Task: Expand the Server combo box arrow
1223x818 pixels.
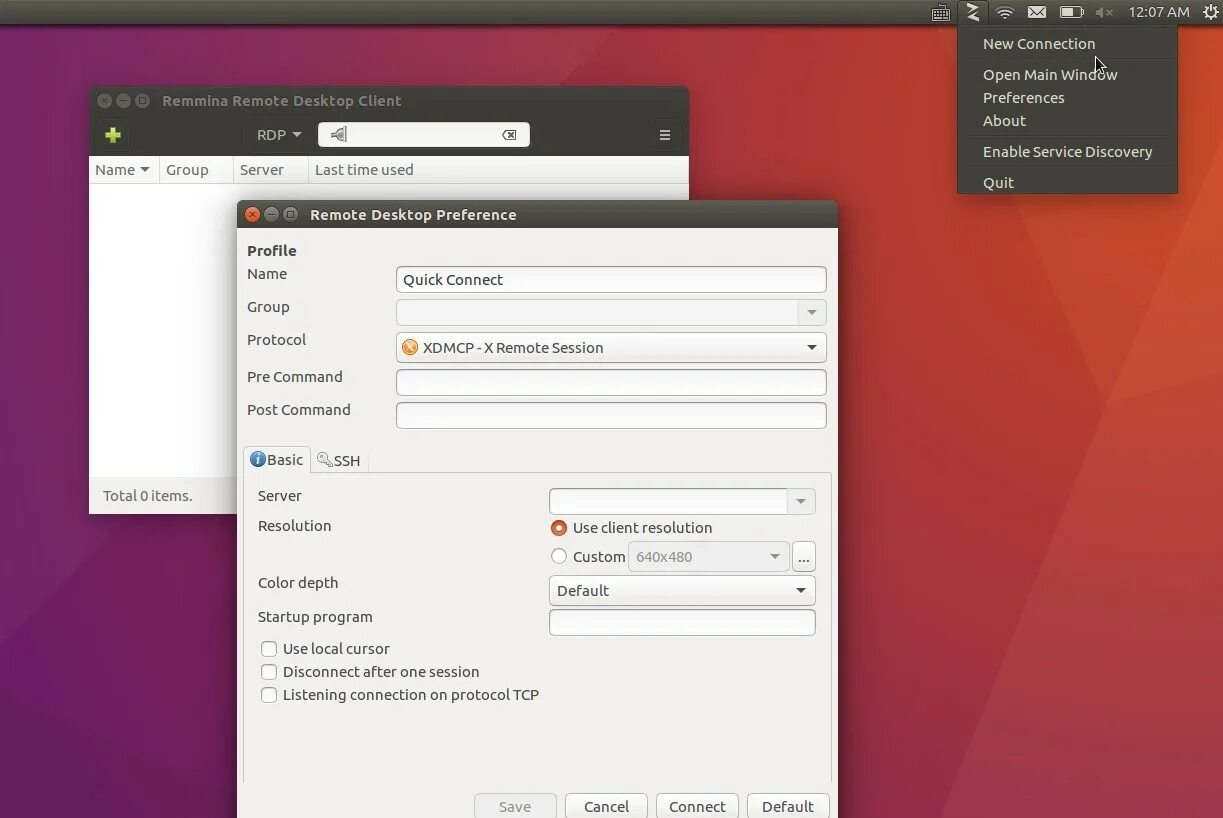Action: 801,501
